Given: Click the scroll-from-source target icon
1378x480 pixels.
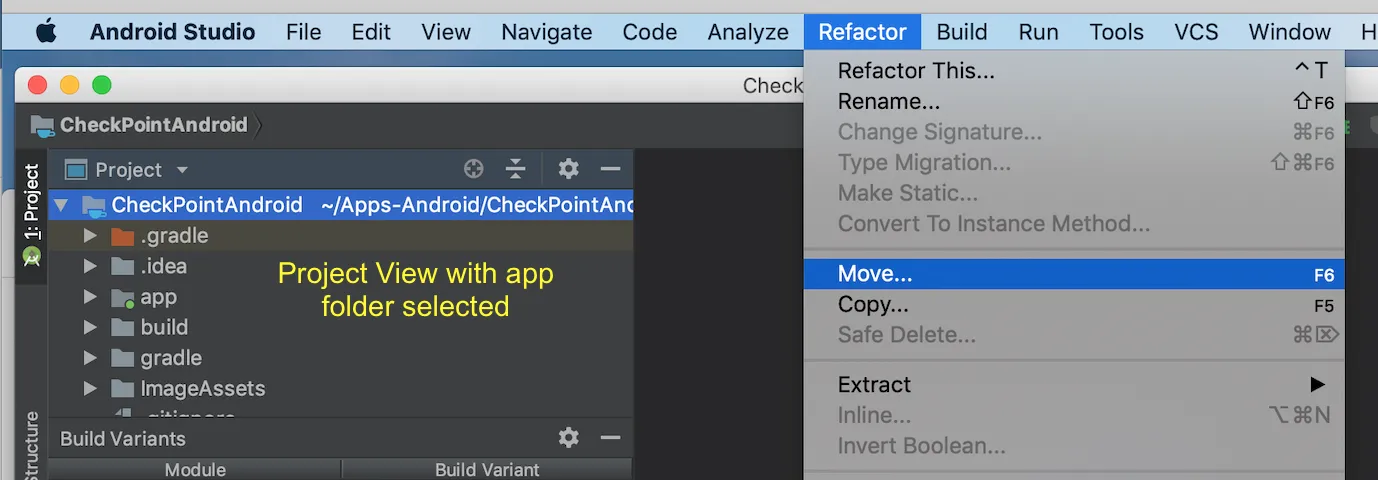Looking at the screenshot, I should 474,169.
